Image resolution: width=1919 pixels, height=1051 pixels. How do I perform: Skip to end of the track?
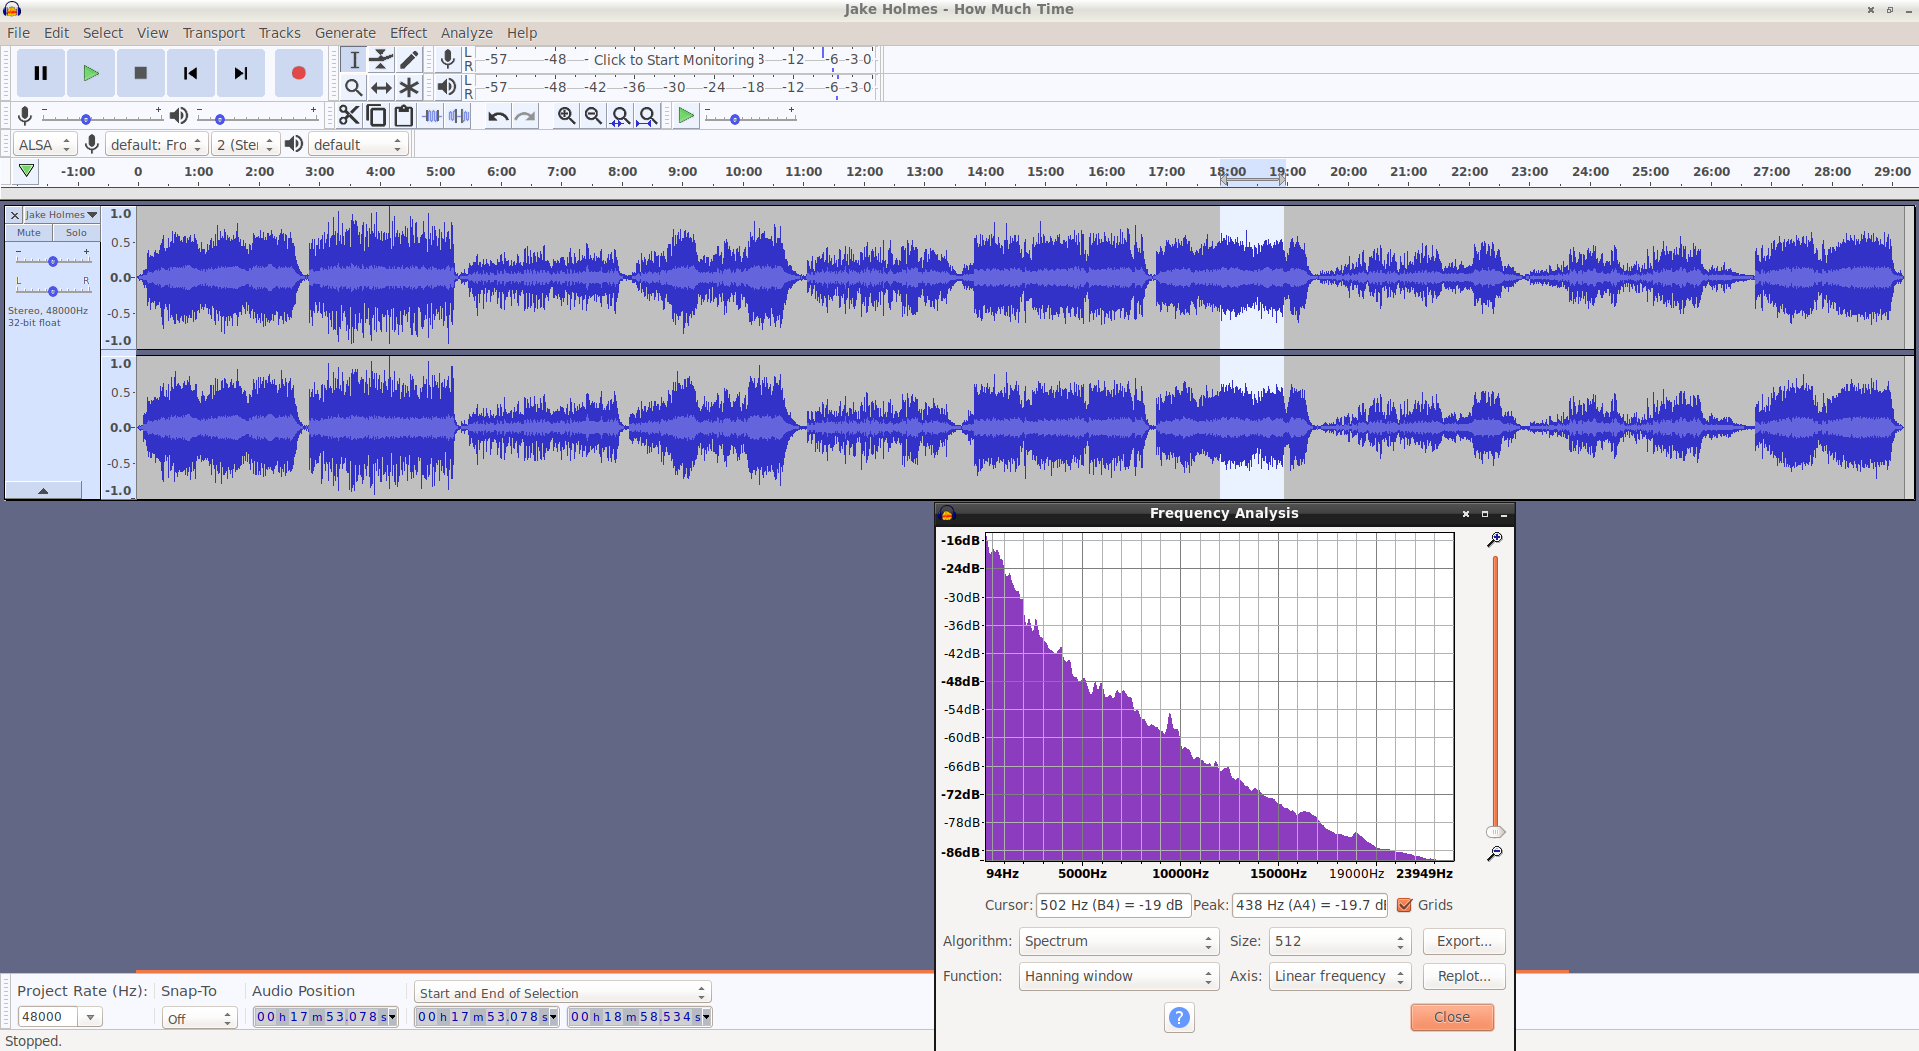click(x=241, y=73)
